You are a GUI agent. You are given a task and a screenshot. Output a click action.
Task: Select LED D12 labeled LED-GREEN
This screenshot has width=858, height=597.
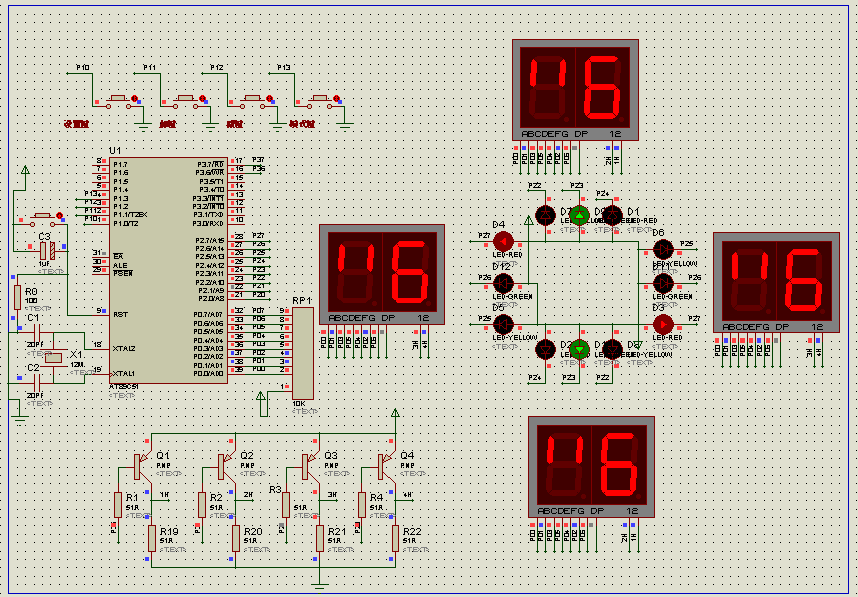[503, 283]
